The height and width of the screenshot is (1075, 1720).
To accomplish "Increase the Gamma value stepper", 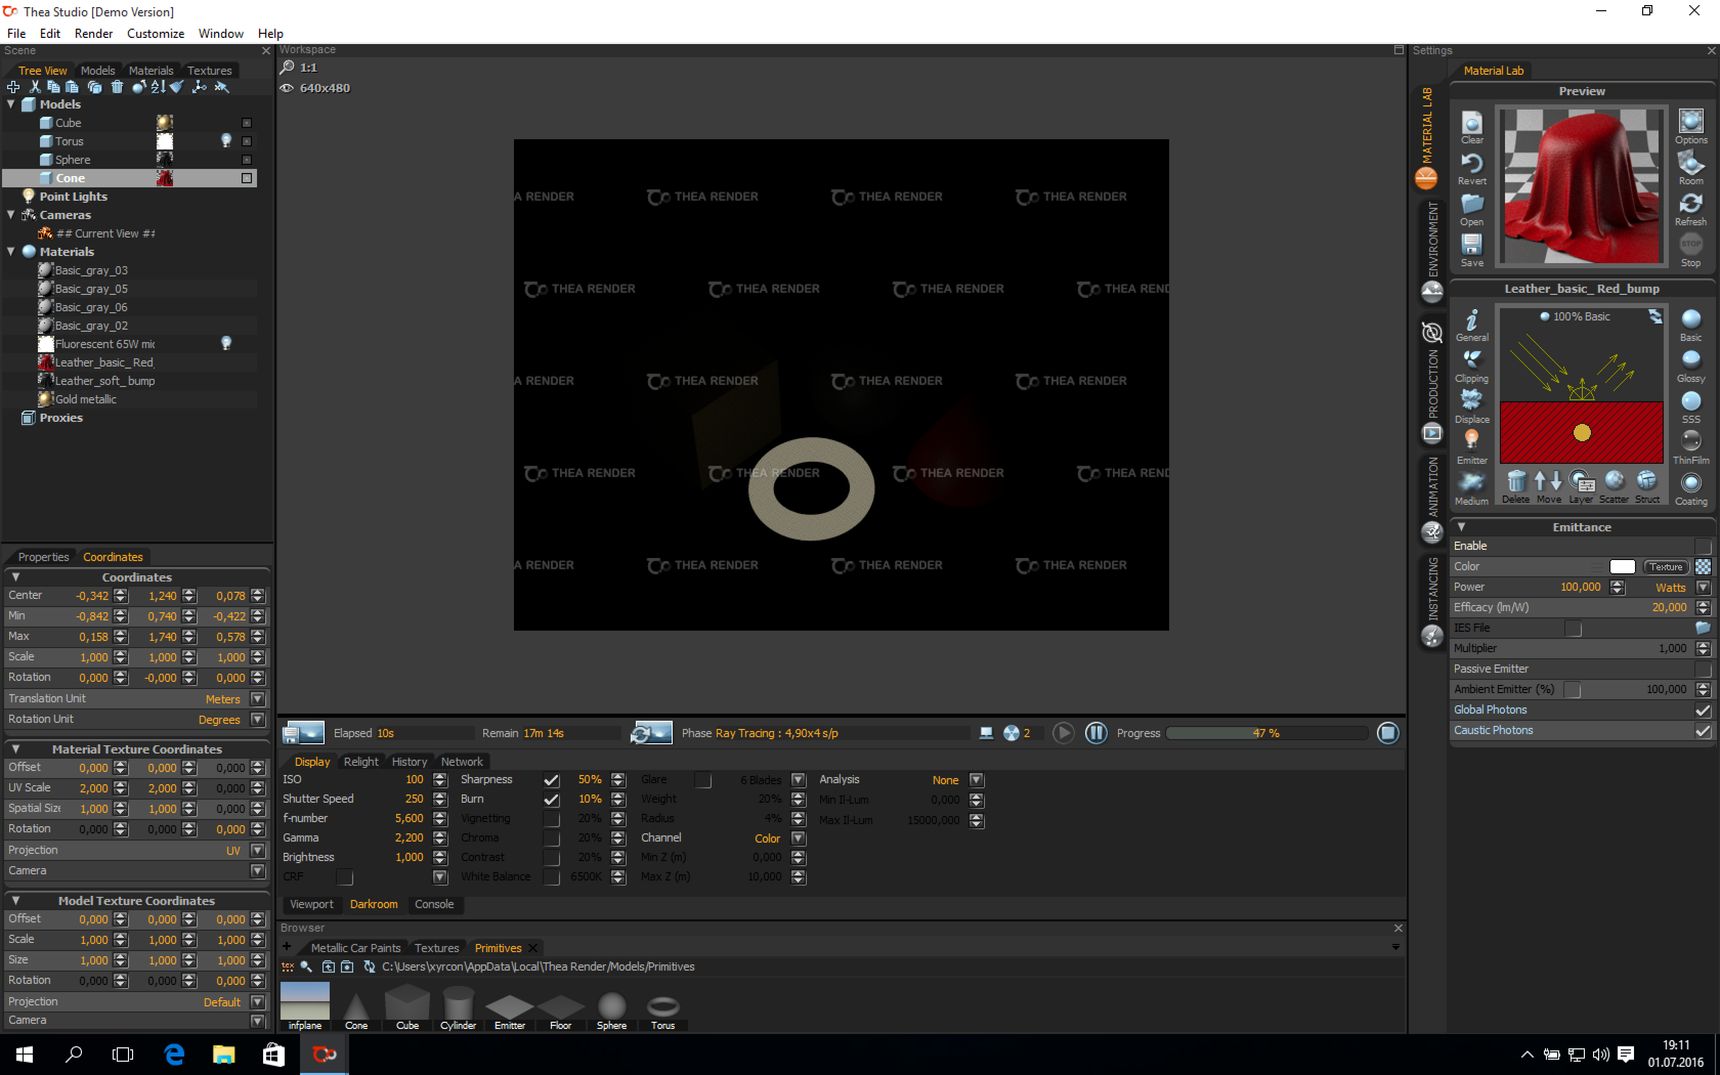I will [x=440, y=834].
